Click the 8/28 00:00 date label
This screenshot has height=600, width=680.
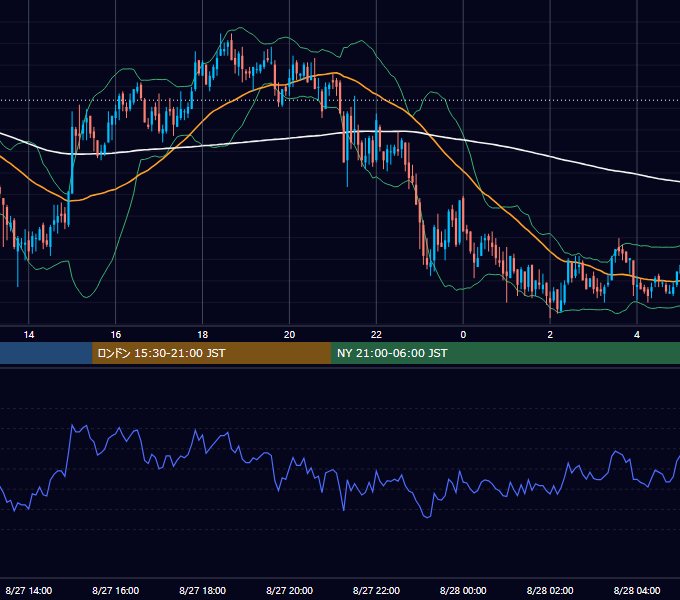463,590
